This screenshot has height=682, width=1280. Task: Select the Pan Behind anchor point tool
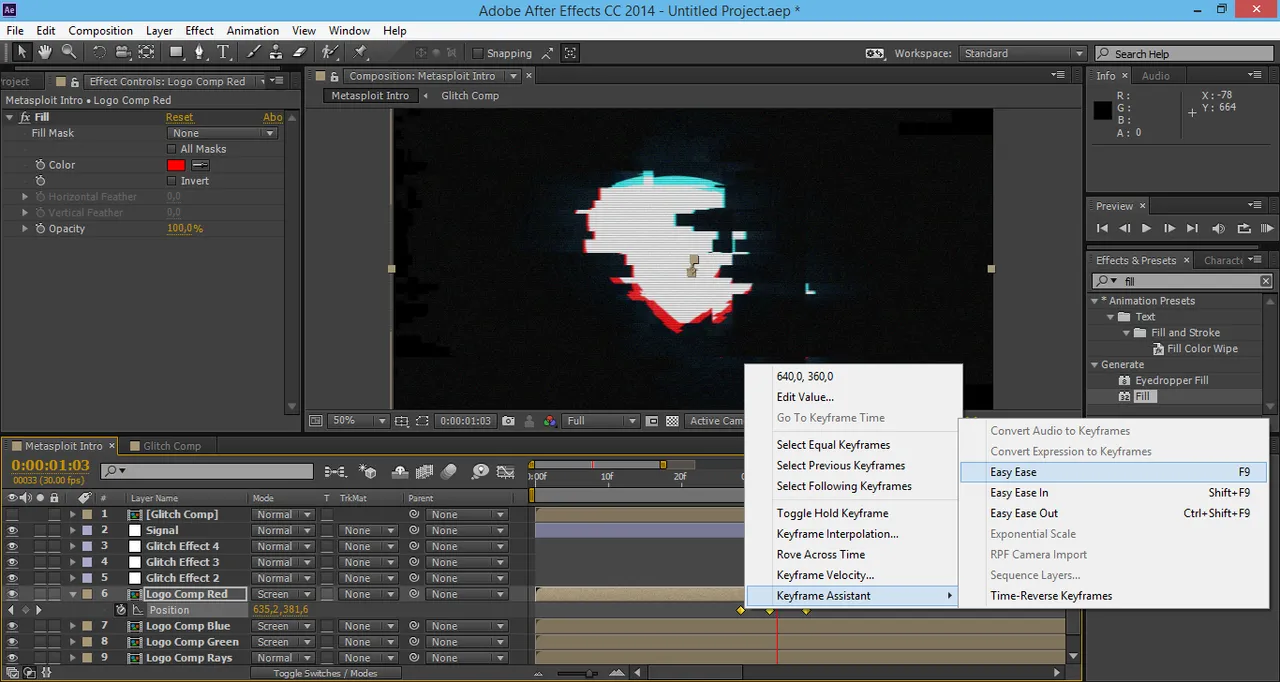[x=147, y=53]
